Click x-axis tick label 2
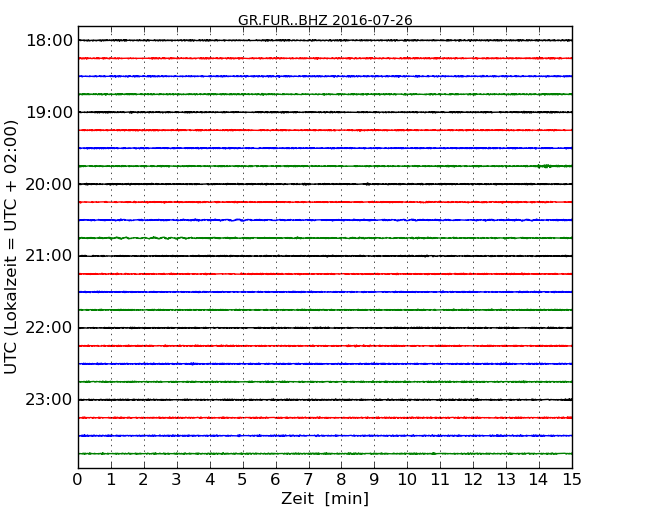 pyautogui.click(x=144, y=480)
